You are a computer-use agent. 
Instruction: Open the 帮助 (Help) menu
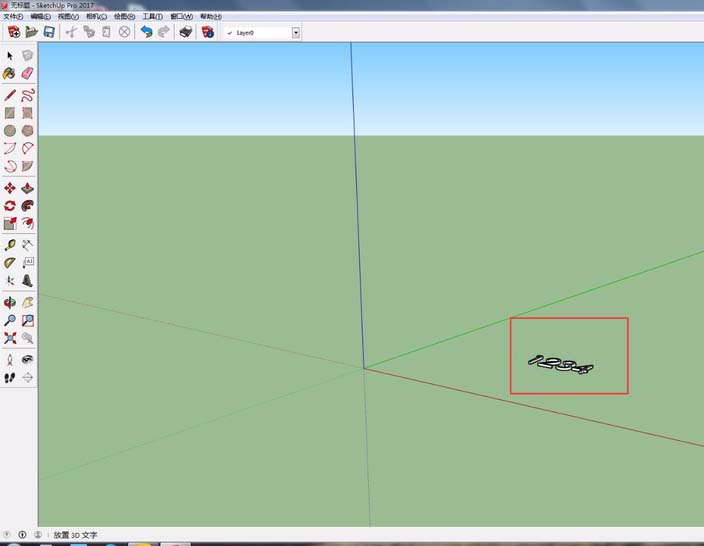pos(211,17)
